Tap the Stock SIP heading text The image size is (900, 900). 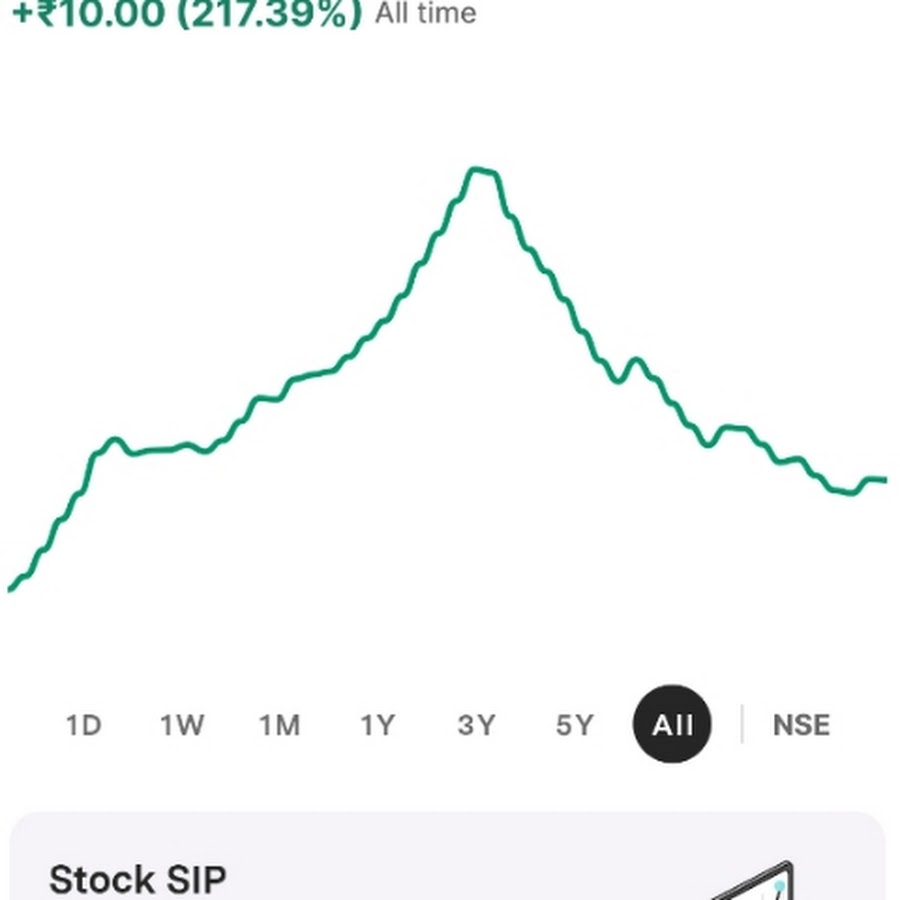[138, 879]
